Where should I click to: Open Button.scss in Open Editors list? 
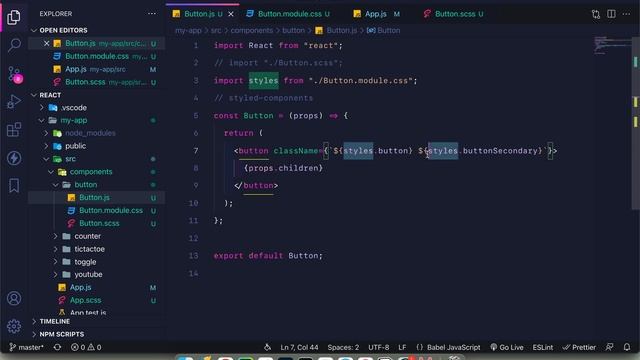coord(96,82)
